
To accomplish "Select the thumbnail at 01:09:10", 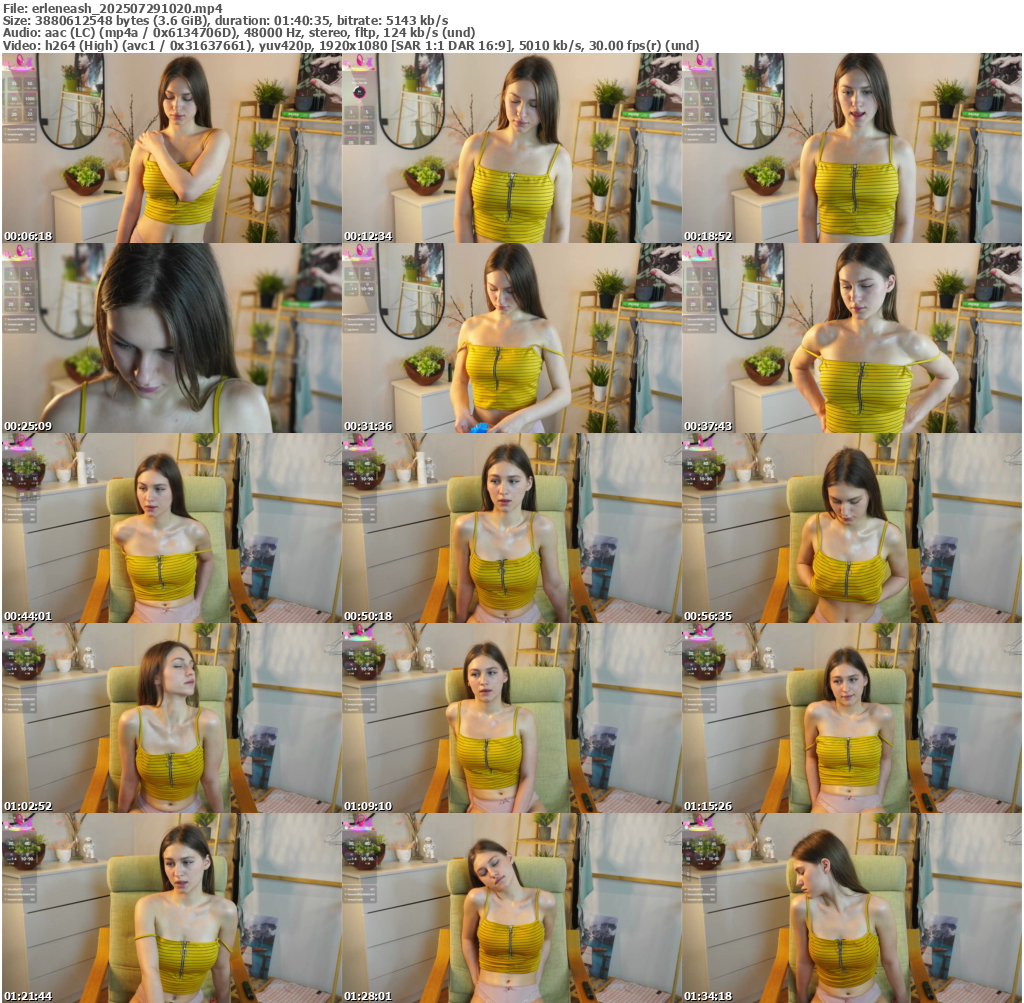I will point(511,718).
